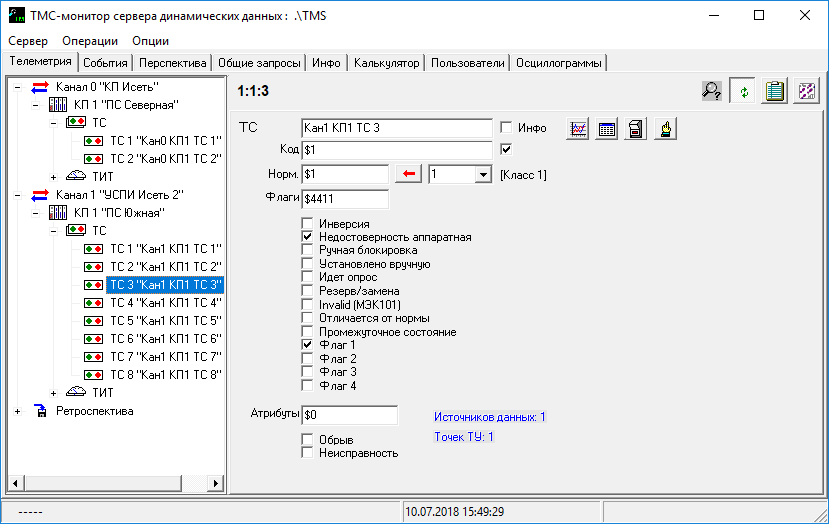829x524 pixels.
Task: Expand the Ретроспектива tree node
Action: [x=18, y=411]
